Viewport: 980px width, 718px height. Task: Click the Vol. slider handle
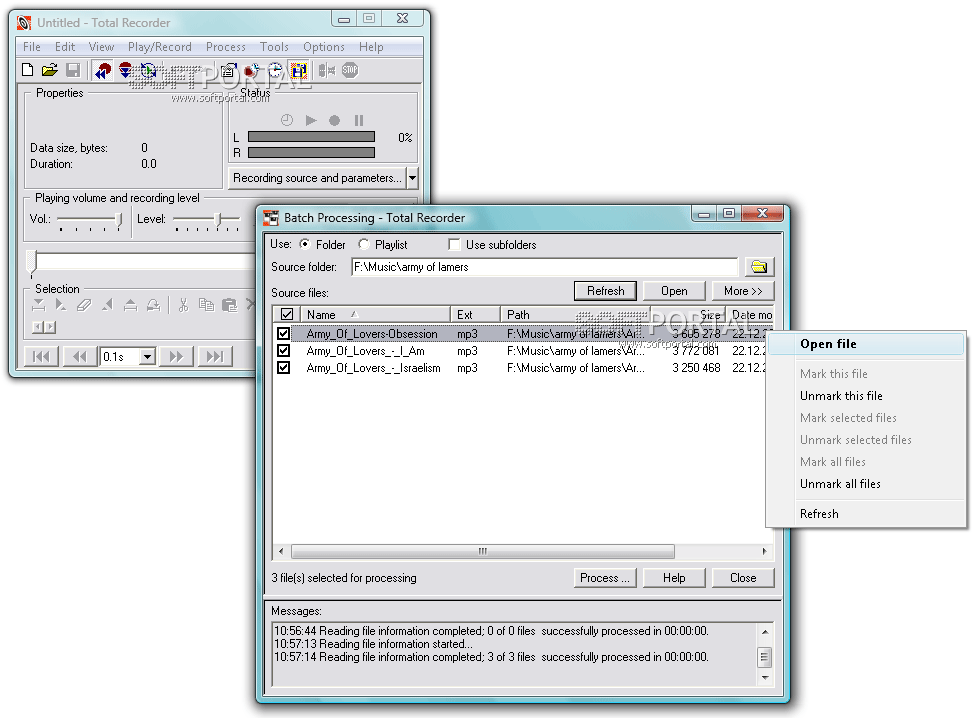click(118, 219)
